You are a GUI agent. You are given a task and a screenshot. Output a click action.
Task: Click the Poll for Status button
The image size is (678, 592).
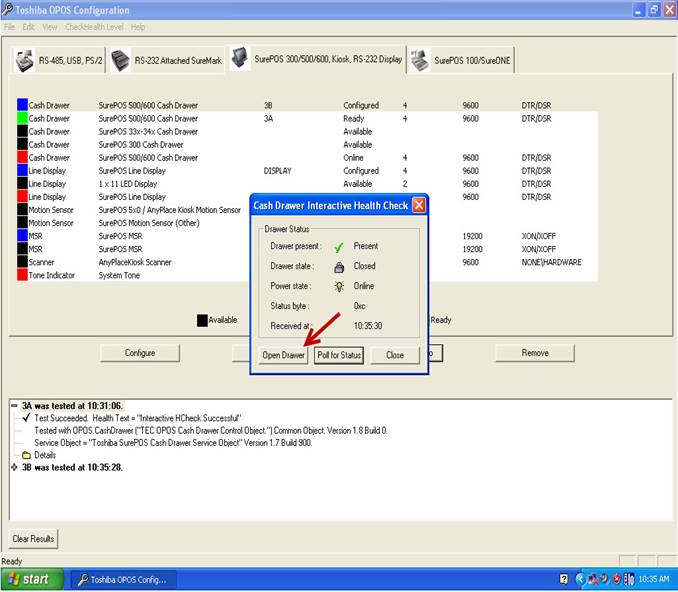click(x=339, y=355)
